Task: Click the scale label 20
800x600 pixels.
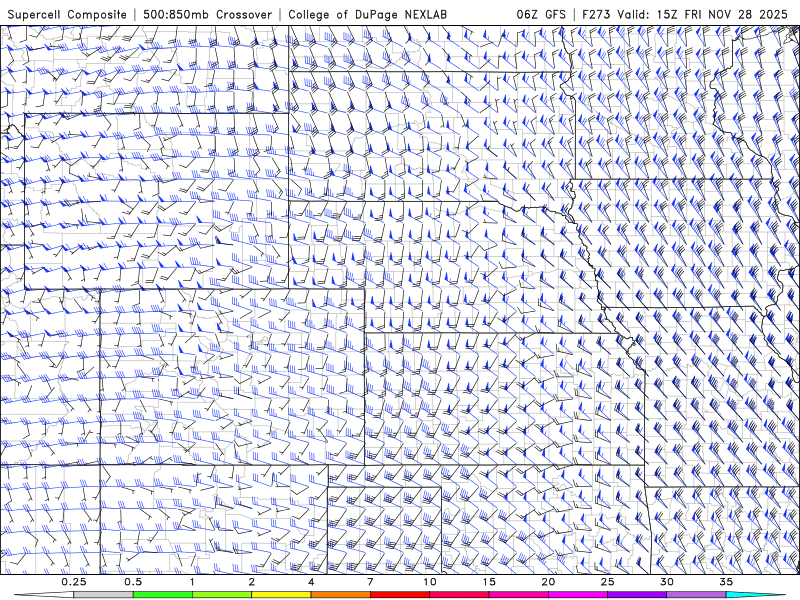Action: pyautogui.click(x=548, y=582)
